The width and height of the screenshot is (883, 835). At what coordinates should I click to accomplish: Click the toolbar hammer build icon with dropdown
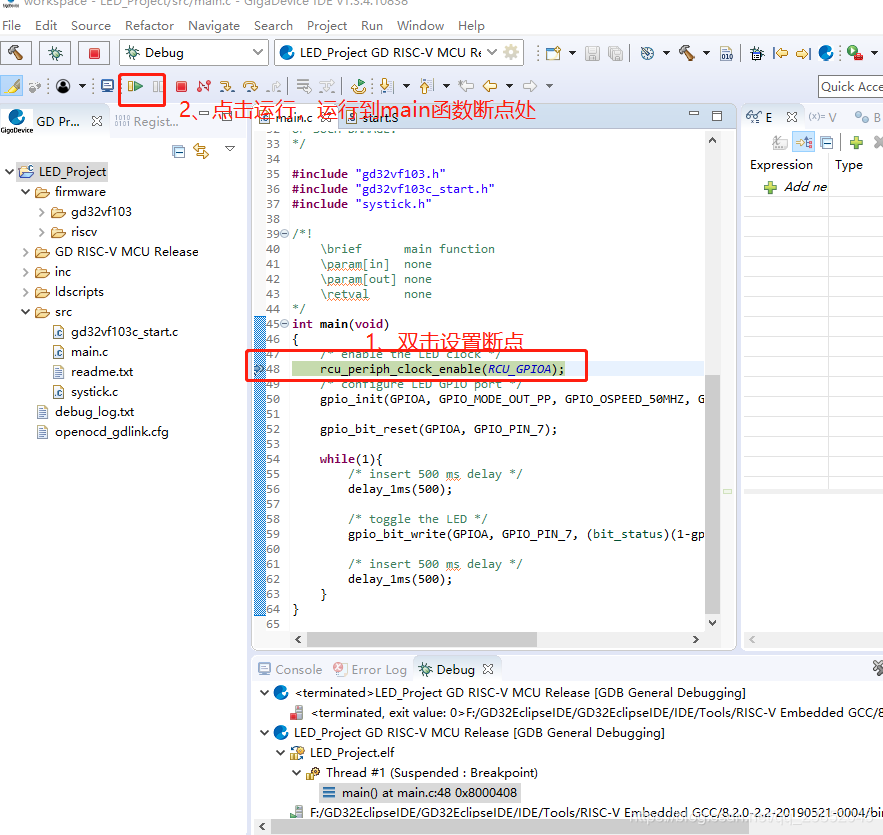(x=686, y=53)
